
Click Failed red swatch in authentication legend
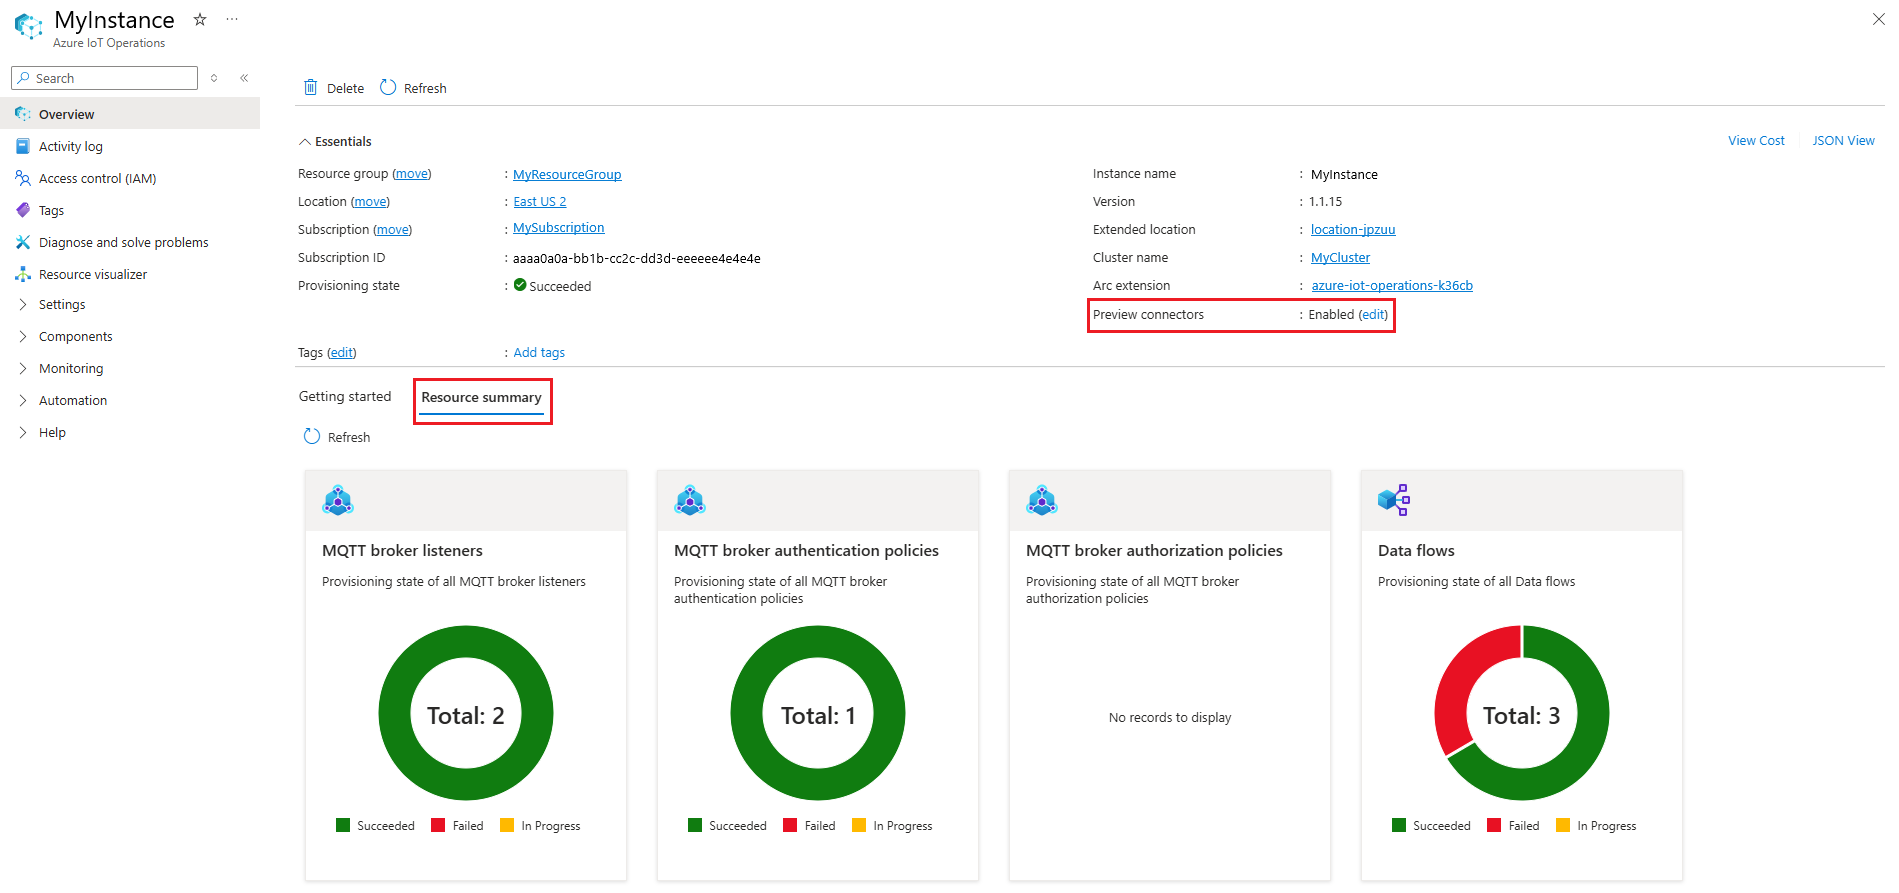790,825
